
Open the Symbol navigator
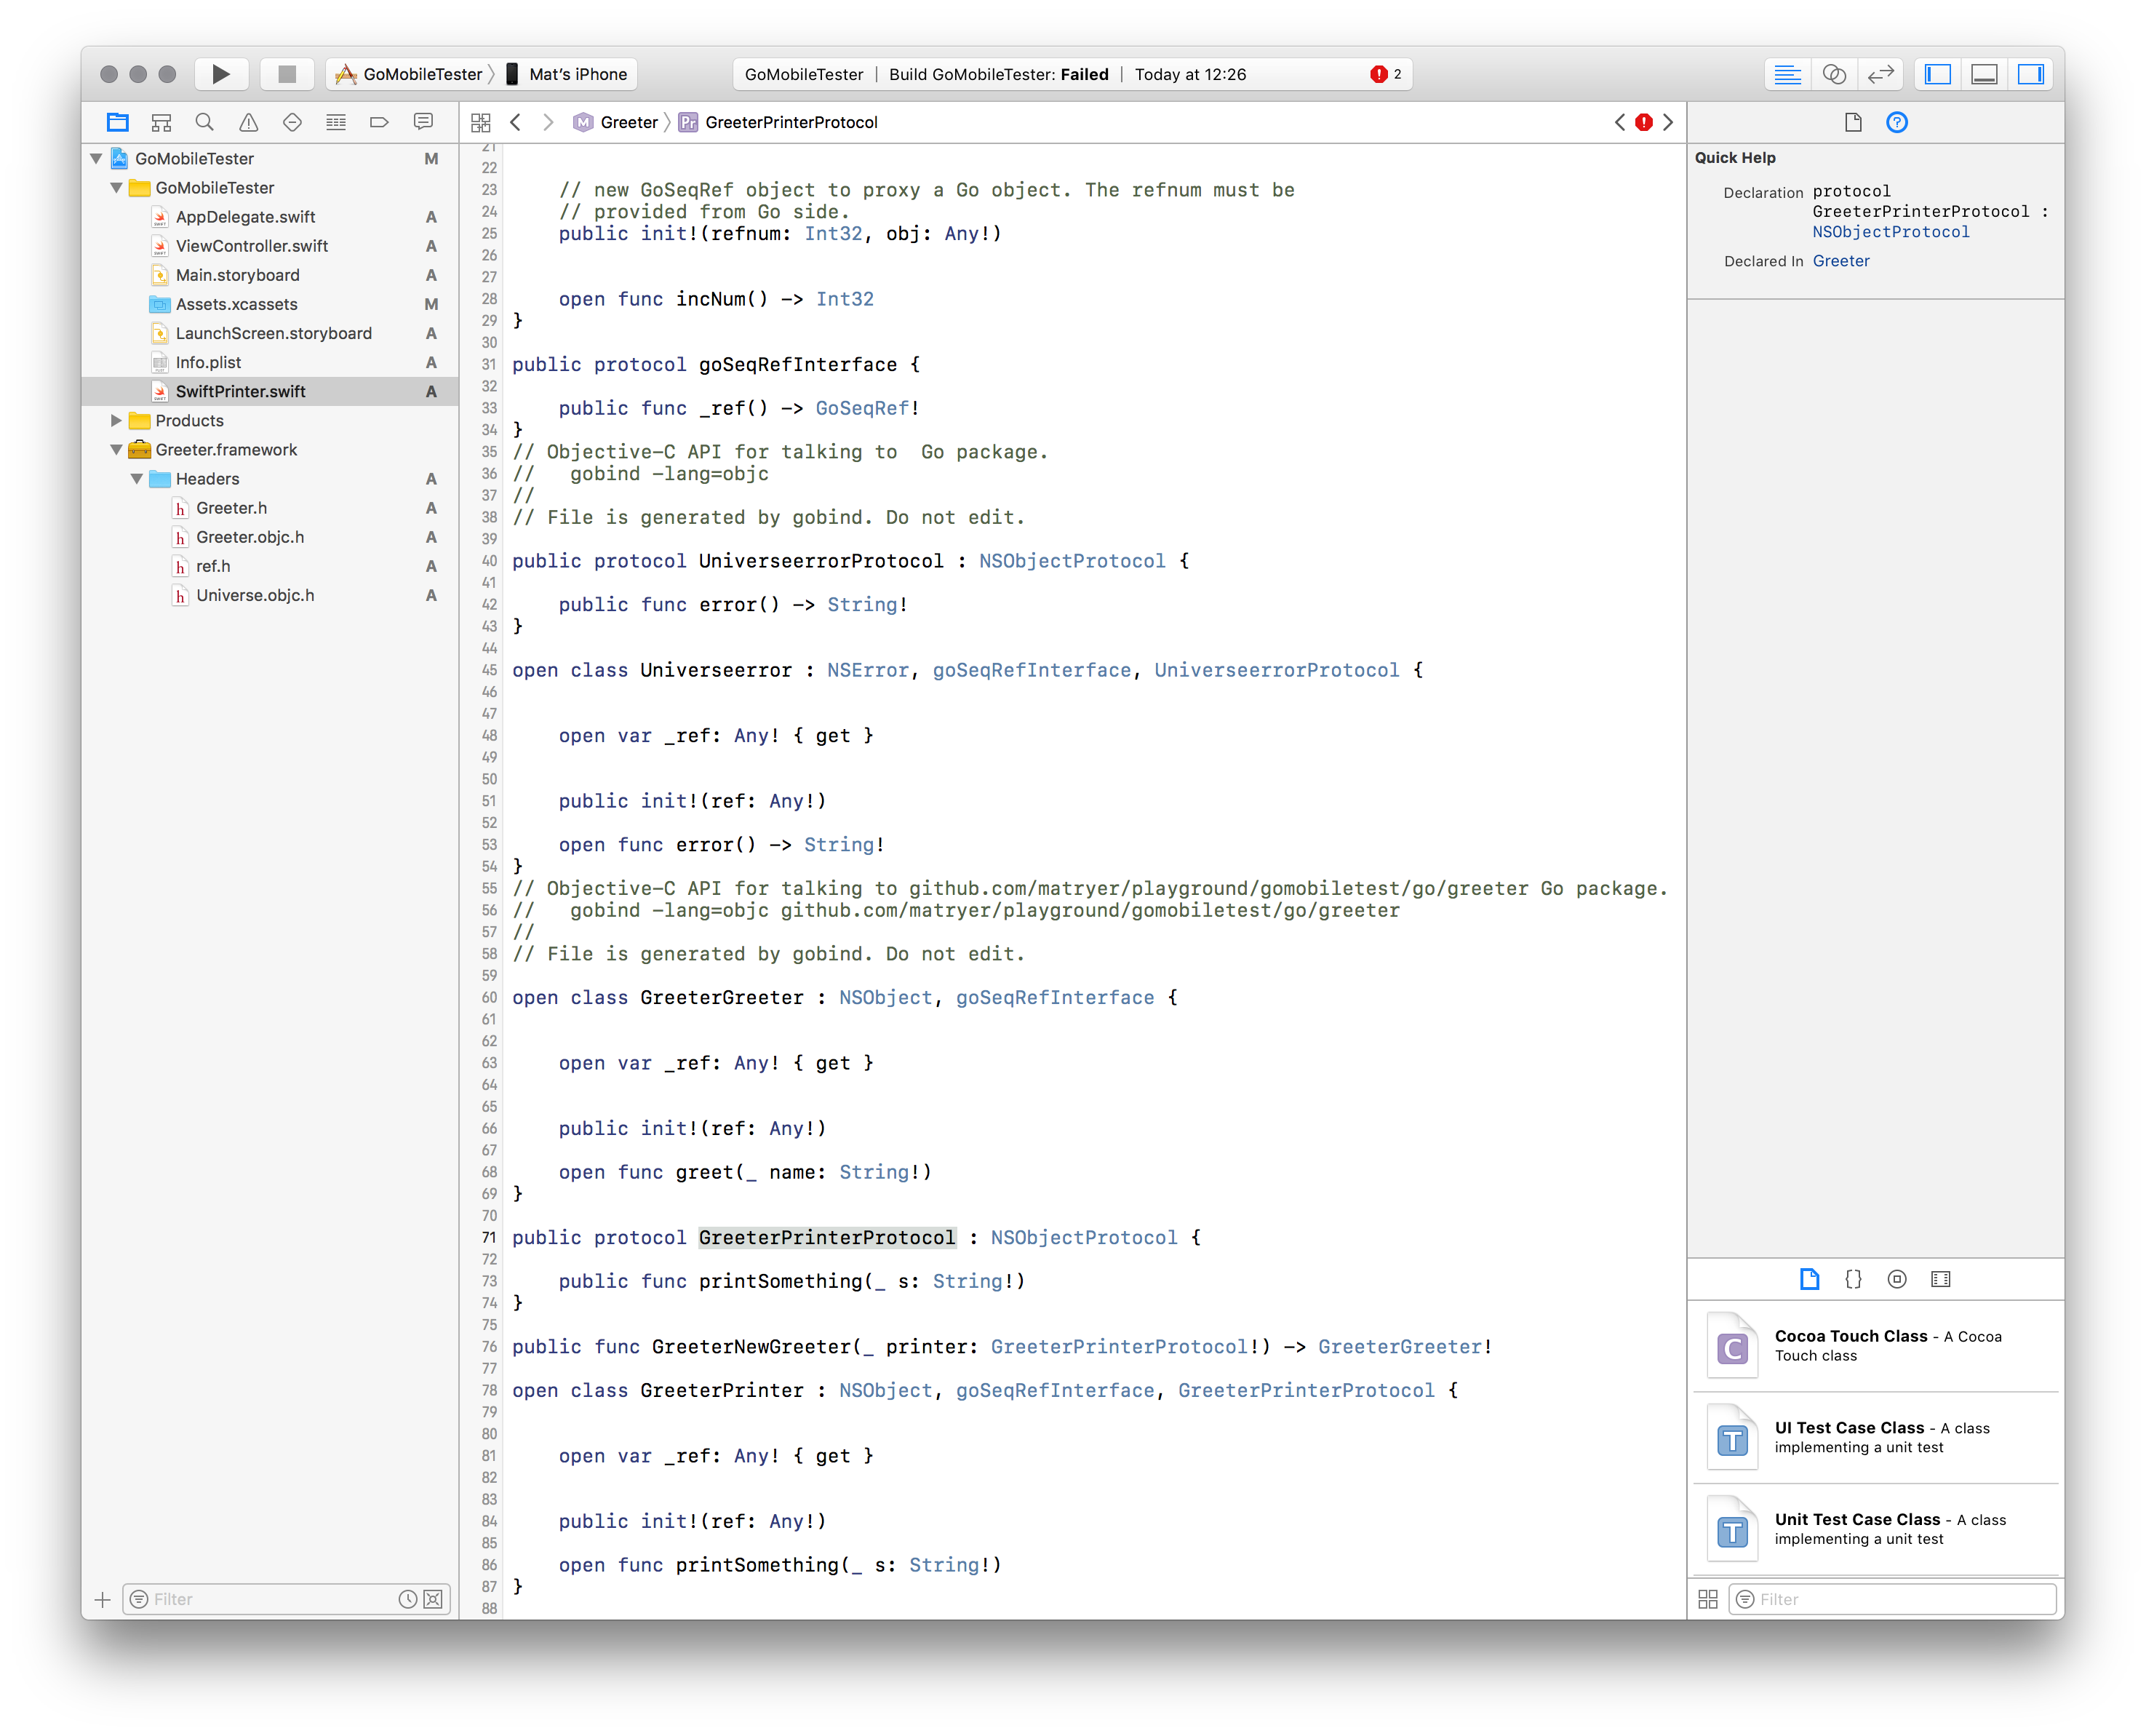tap(161, 122)
